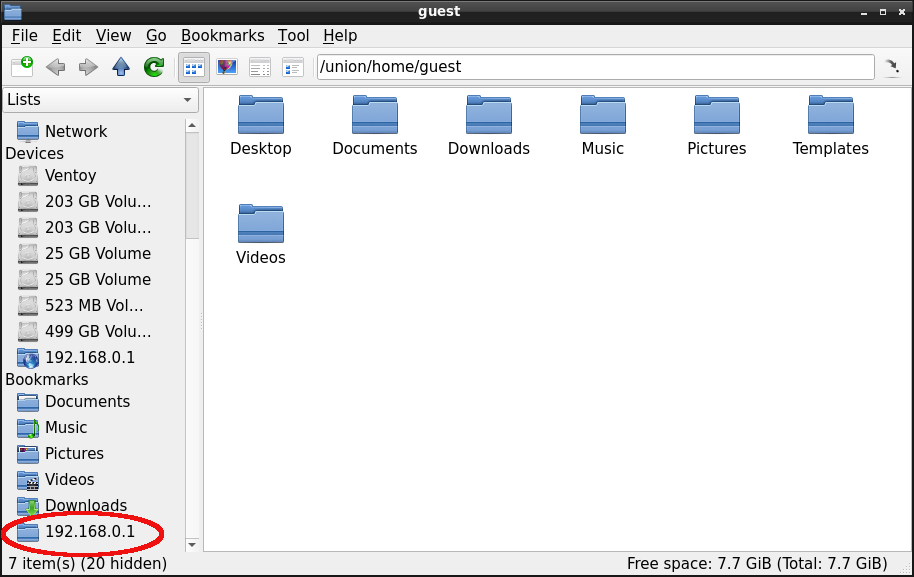Click the "Devices" section heading in the sidebar
Viewport: 914px width, 577px height.
pyautogui.click(x=34, y=154)
